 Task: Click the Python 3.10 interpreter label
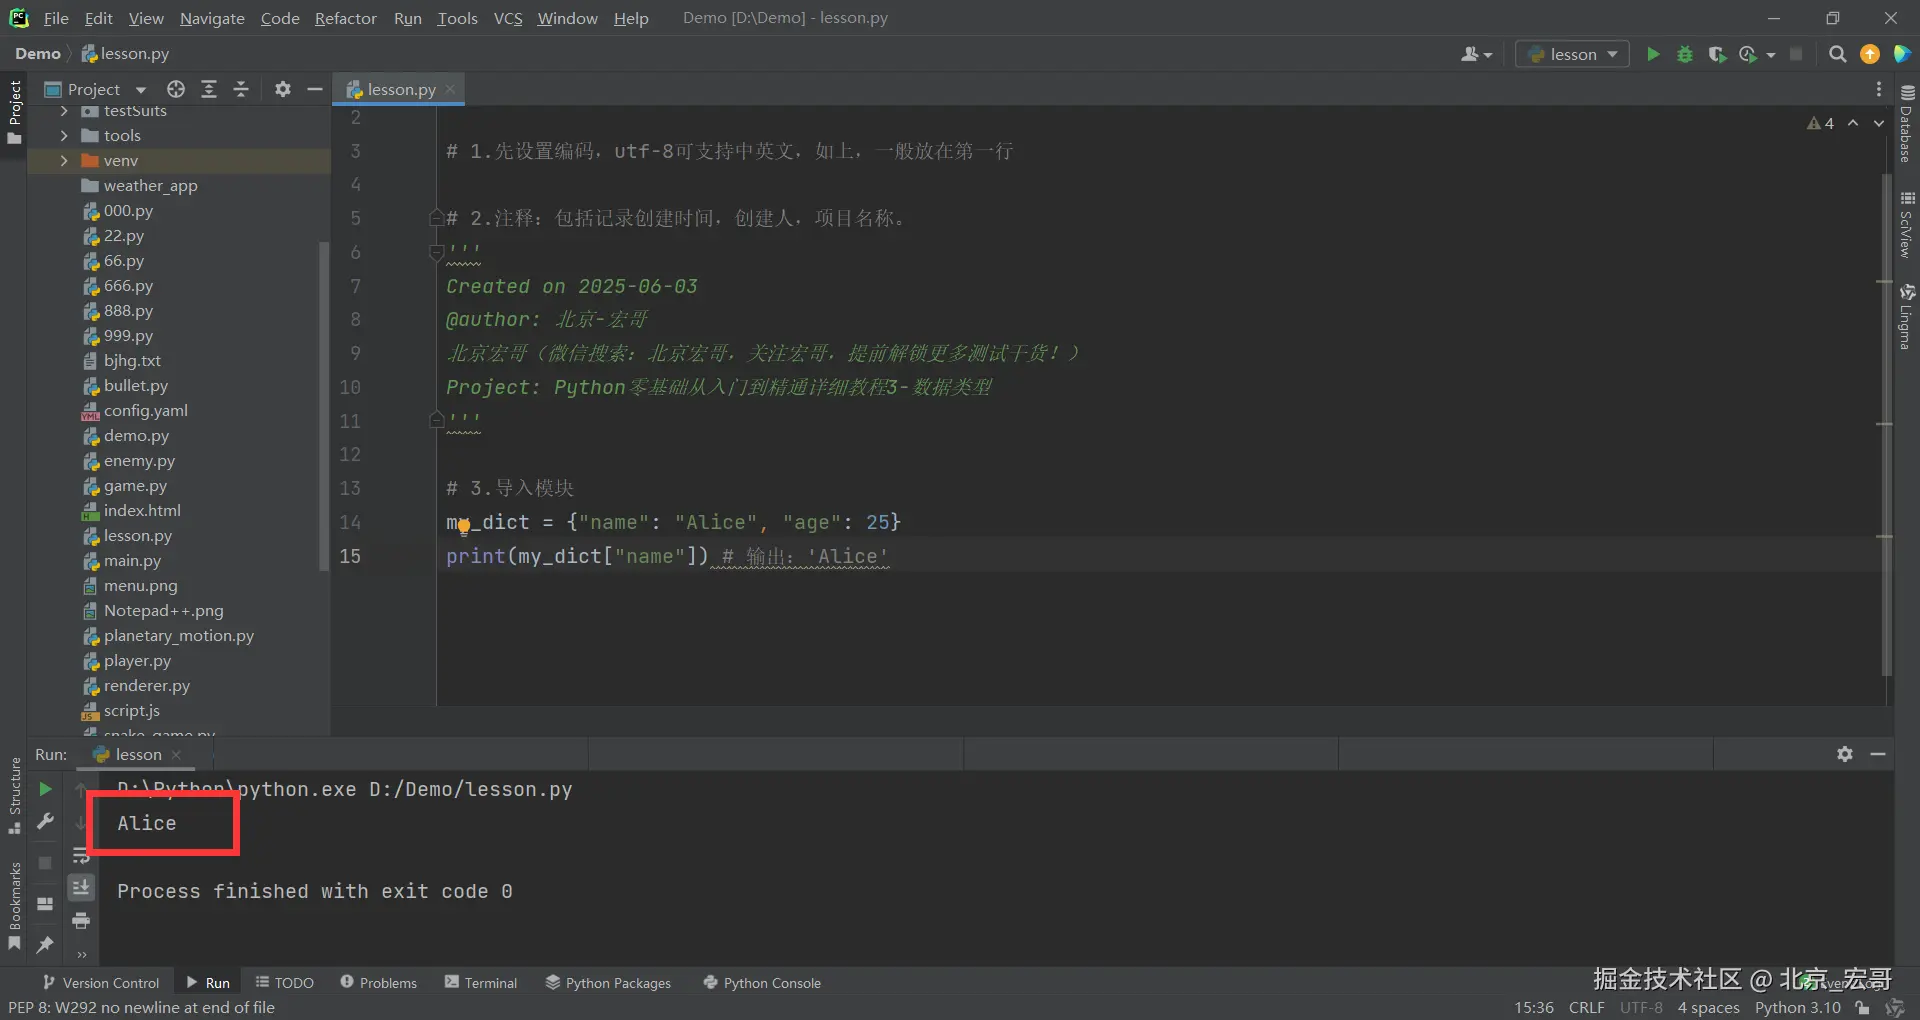[1797, 1007]
